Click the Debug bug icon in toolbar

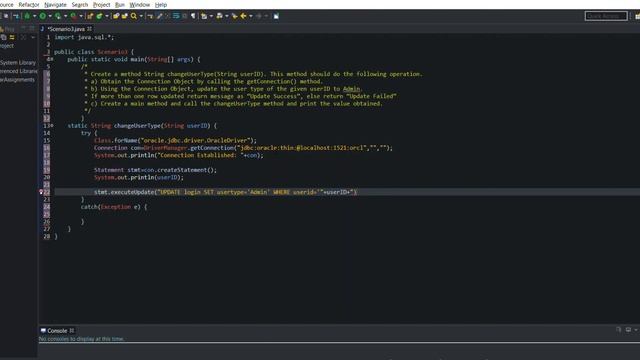(x=27, y=16)
